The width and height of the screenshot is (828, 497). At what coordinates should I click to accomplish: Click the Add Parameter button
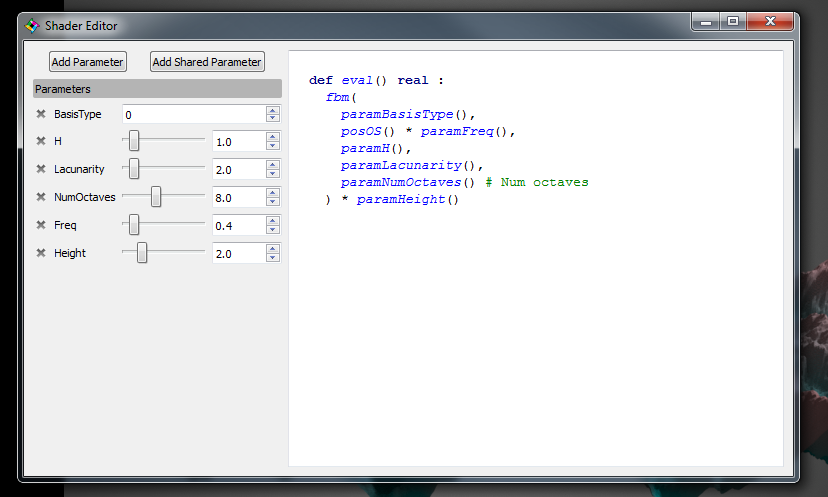click(x=88, y=62)
